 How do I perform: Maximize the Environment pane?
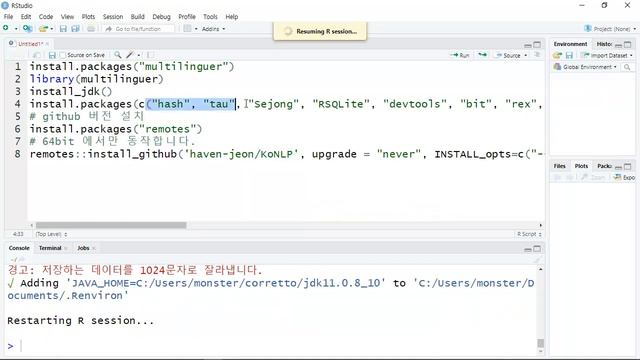628,44
